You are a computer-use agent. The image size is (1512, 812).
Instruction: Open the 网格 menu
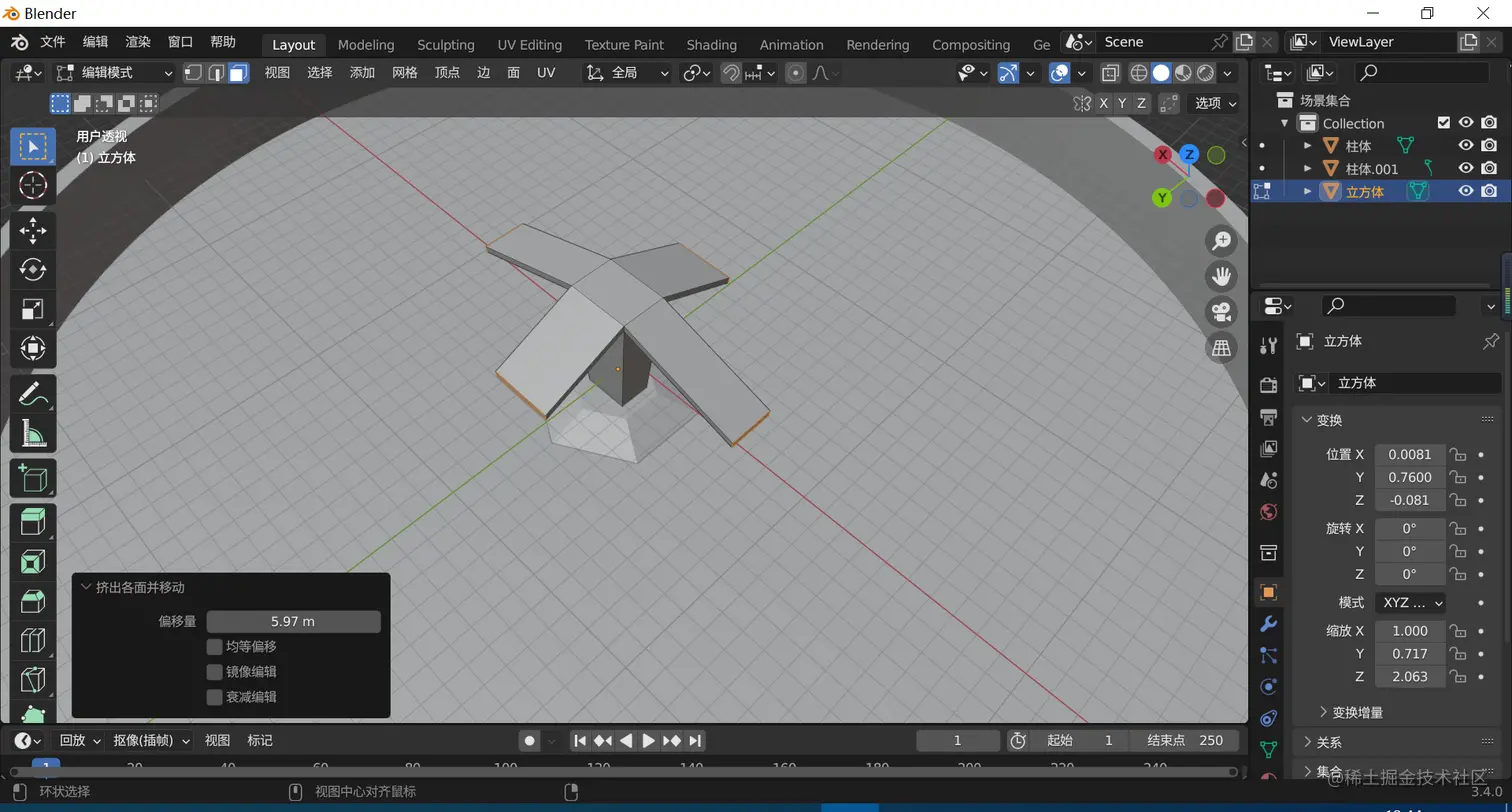pos(405,73)
